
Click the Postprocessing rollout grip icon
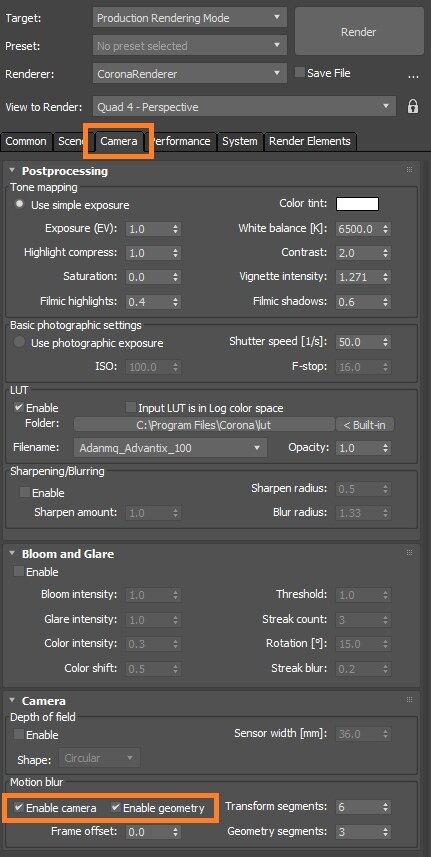409,170
